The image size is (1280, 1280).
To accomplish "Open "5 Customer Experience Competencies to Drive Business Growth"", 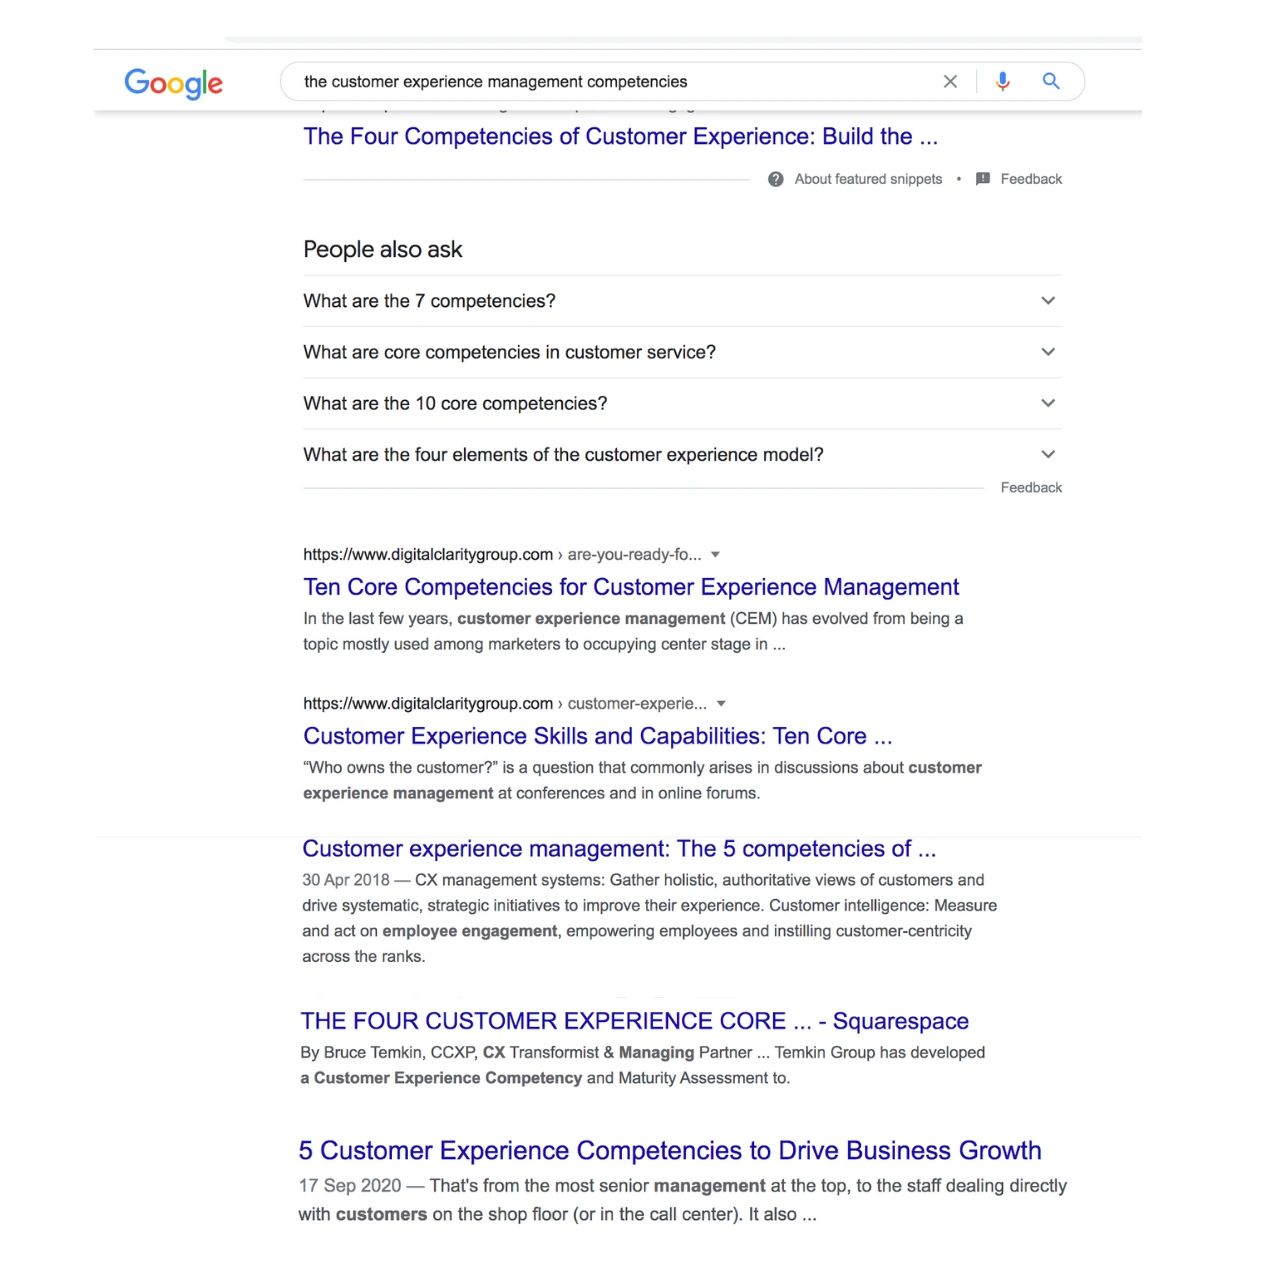I will 670,1151.
